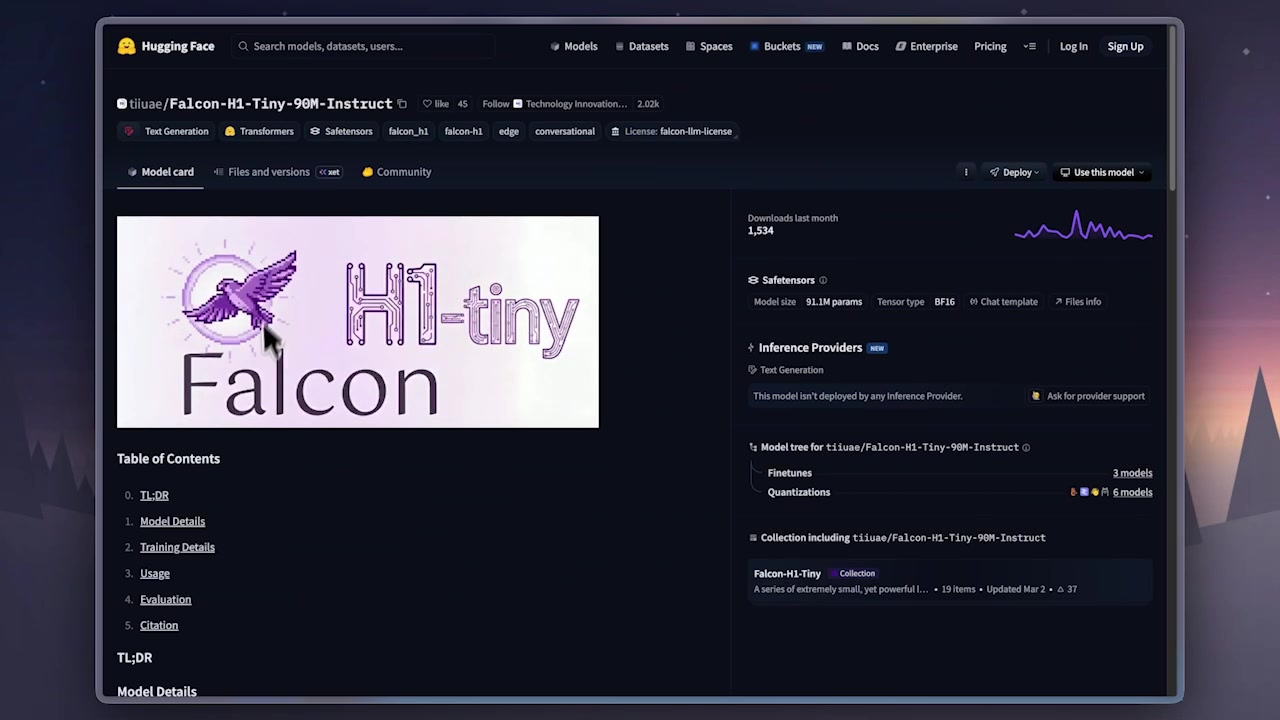Switch to Files and versions tab
The image size is (1280, 720).
pyautogui.click(x=277, y=172)
